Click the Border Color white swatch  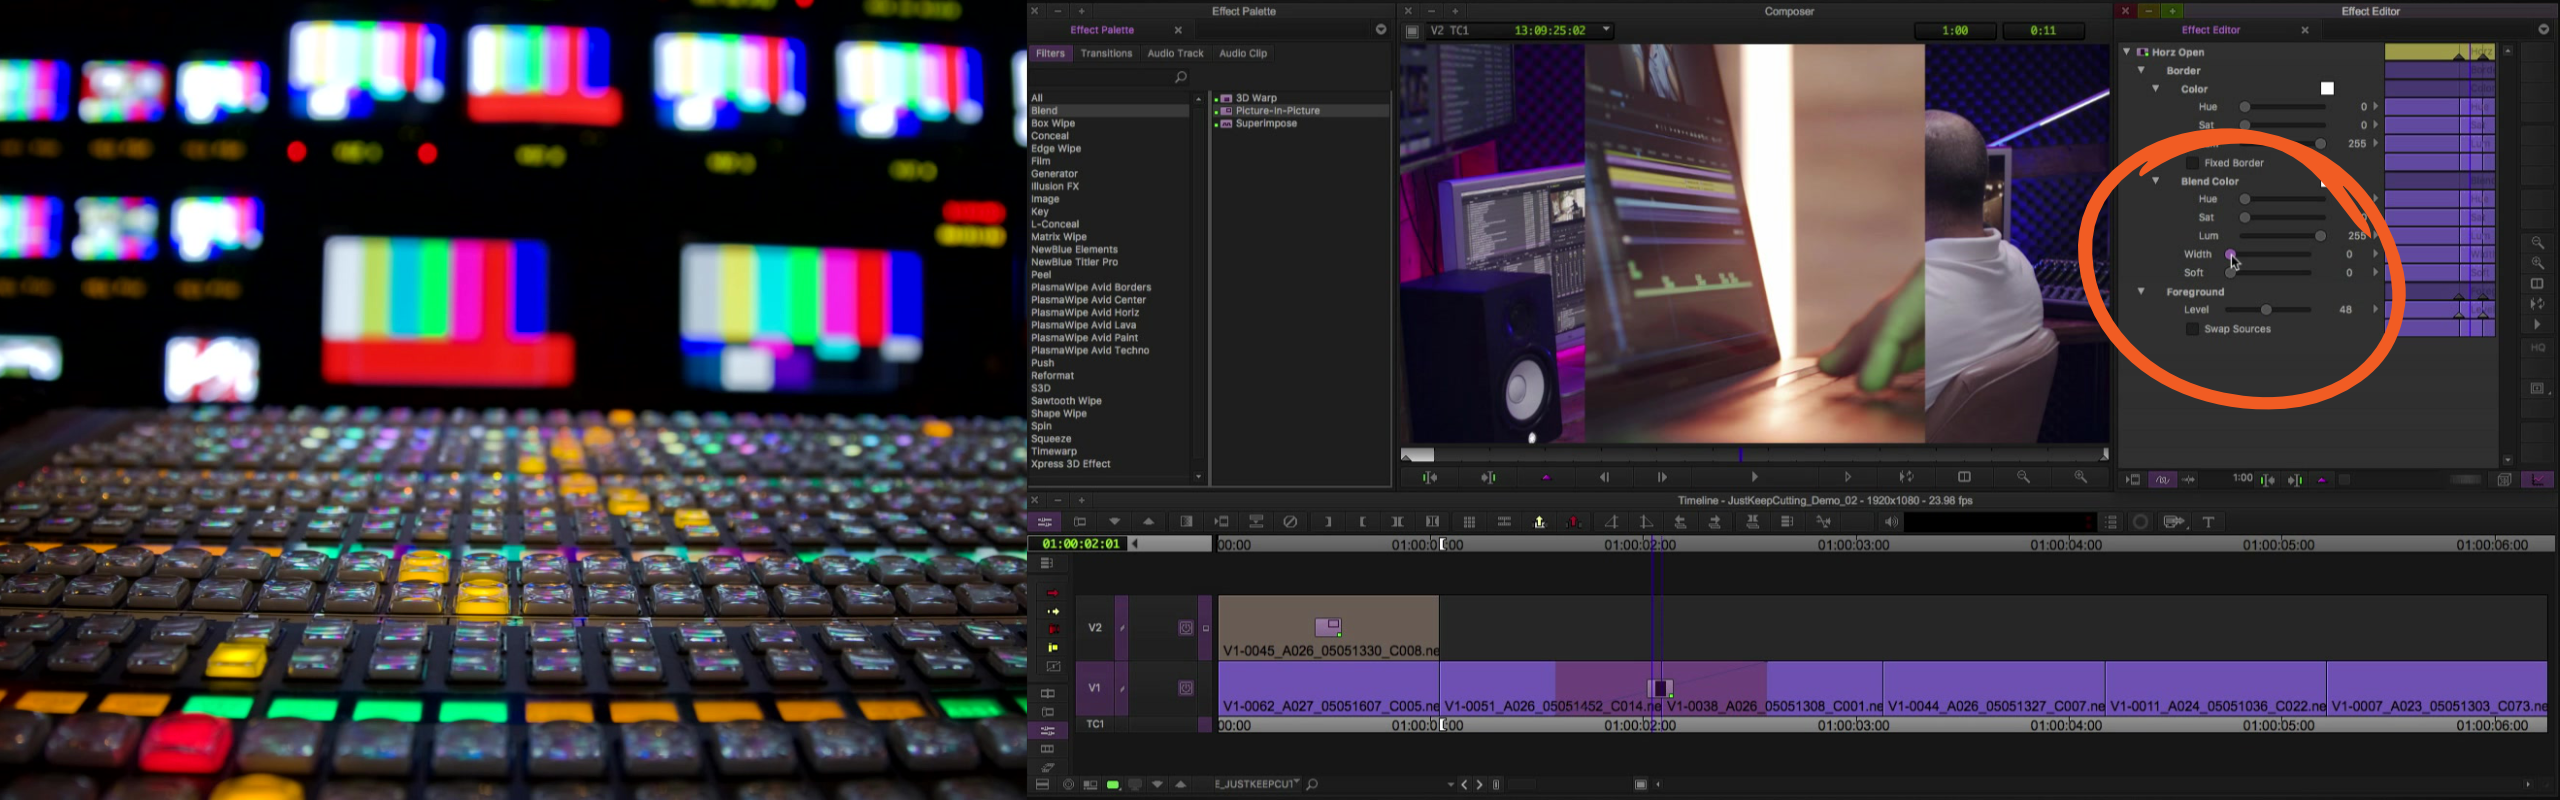[x=2327, y=89]
